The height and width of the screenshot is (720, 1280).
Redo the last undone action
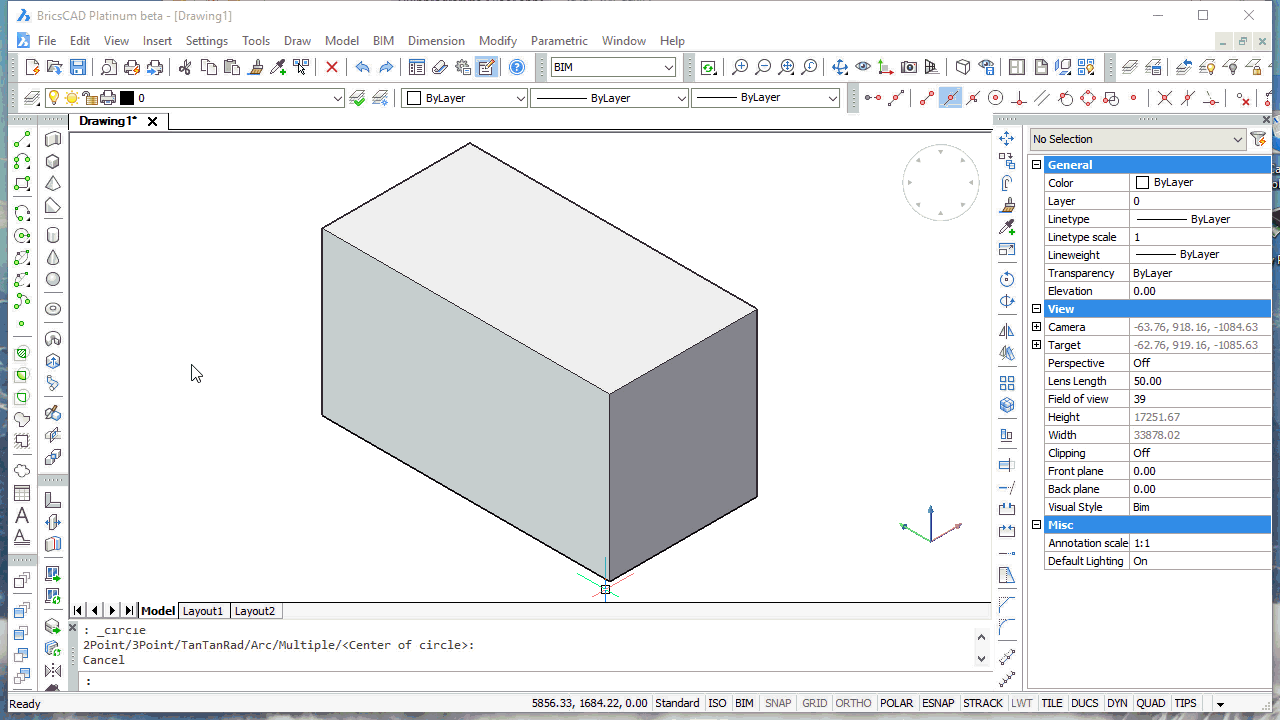[x=386, y=67]
